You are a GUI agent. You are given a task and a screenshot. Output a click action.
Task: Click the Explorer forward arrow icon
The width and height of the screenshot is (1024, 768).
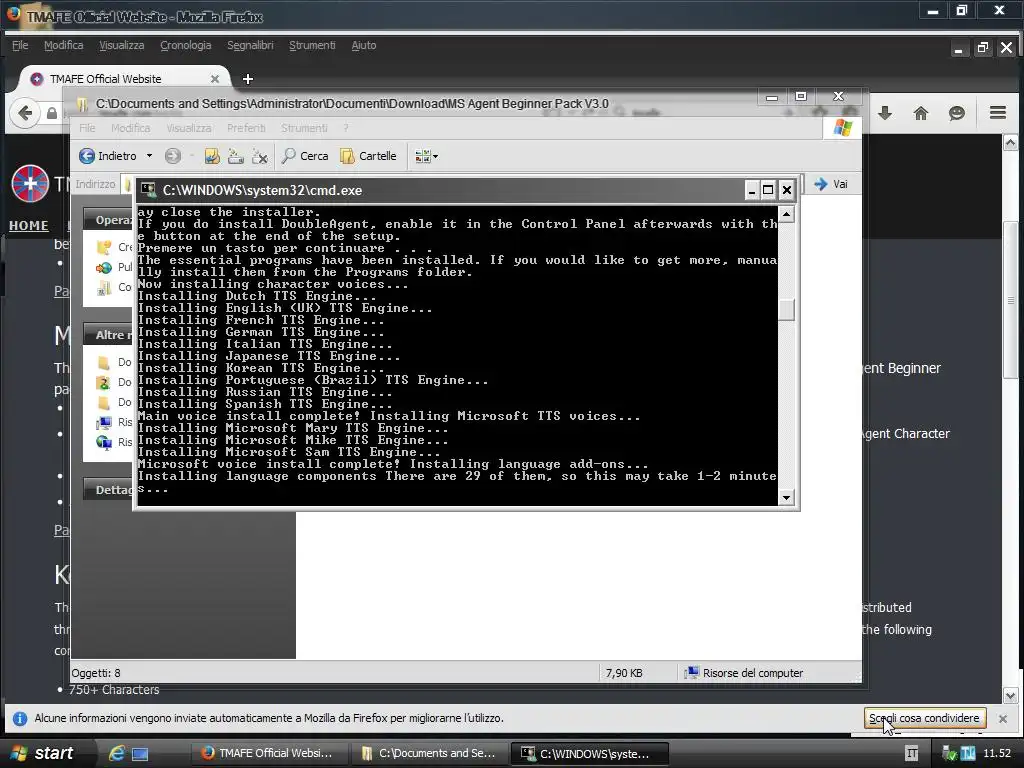tap(172, 156)
